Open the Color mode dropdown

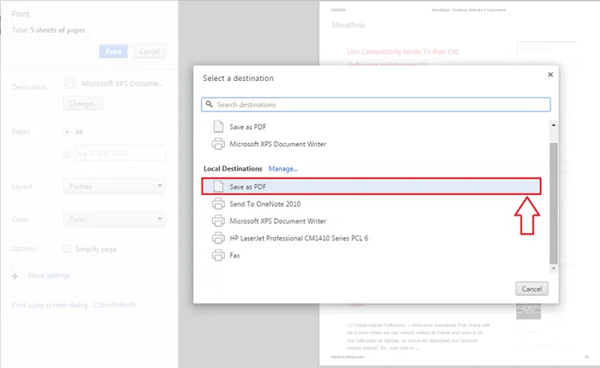[114, 219]
